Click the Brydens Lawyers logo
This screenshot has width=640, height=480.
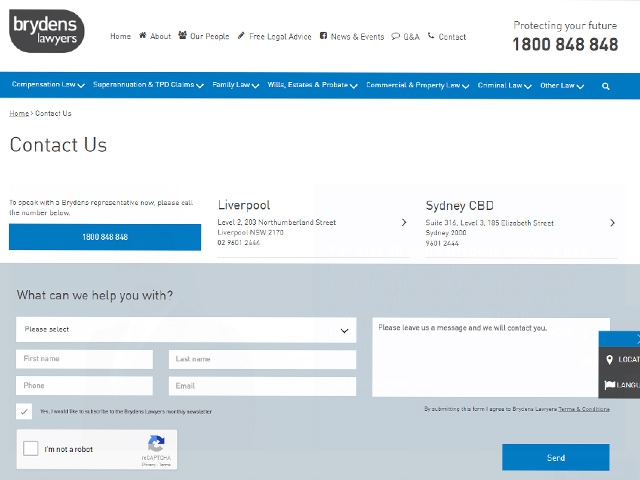click(x=47, y=31)
